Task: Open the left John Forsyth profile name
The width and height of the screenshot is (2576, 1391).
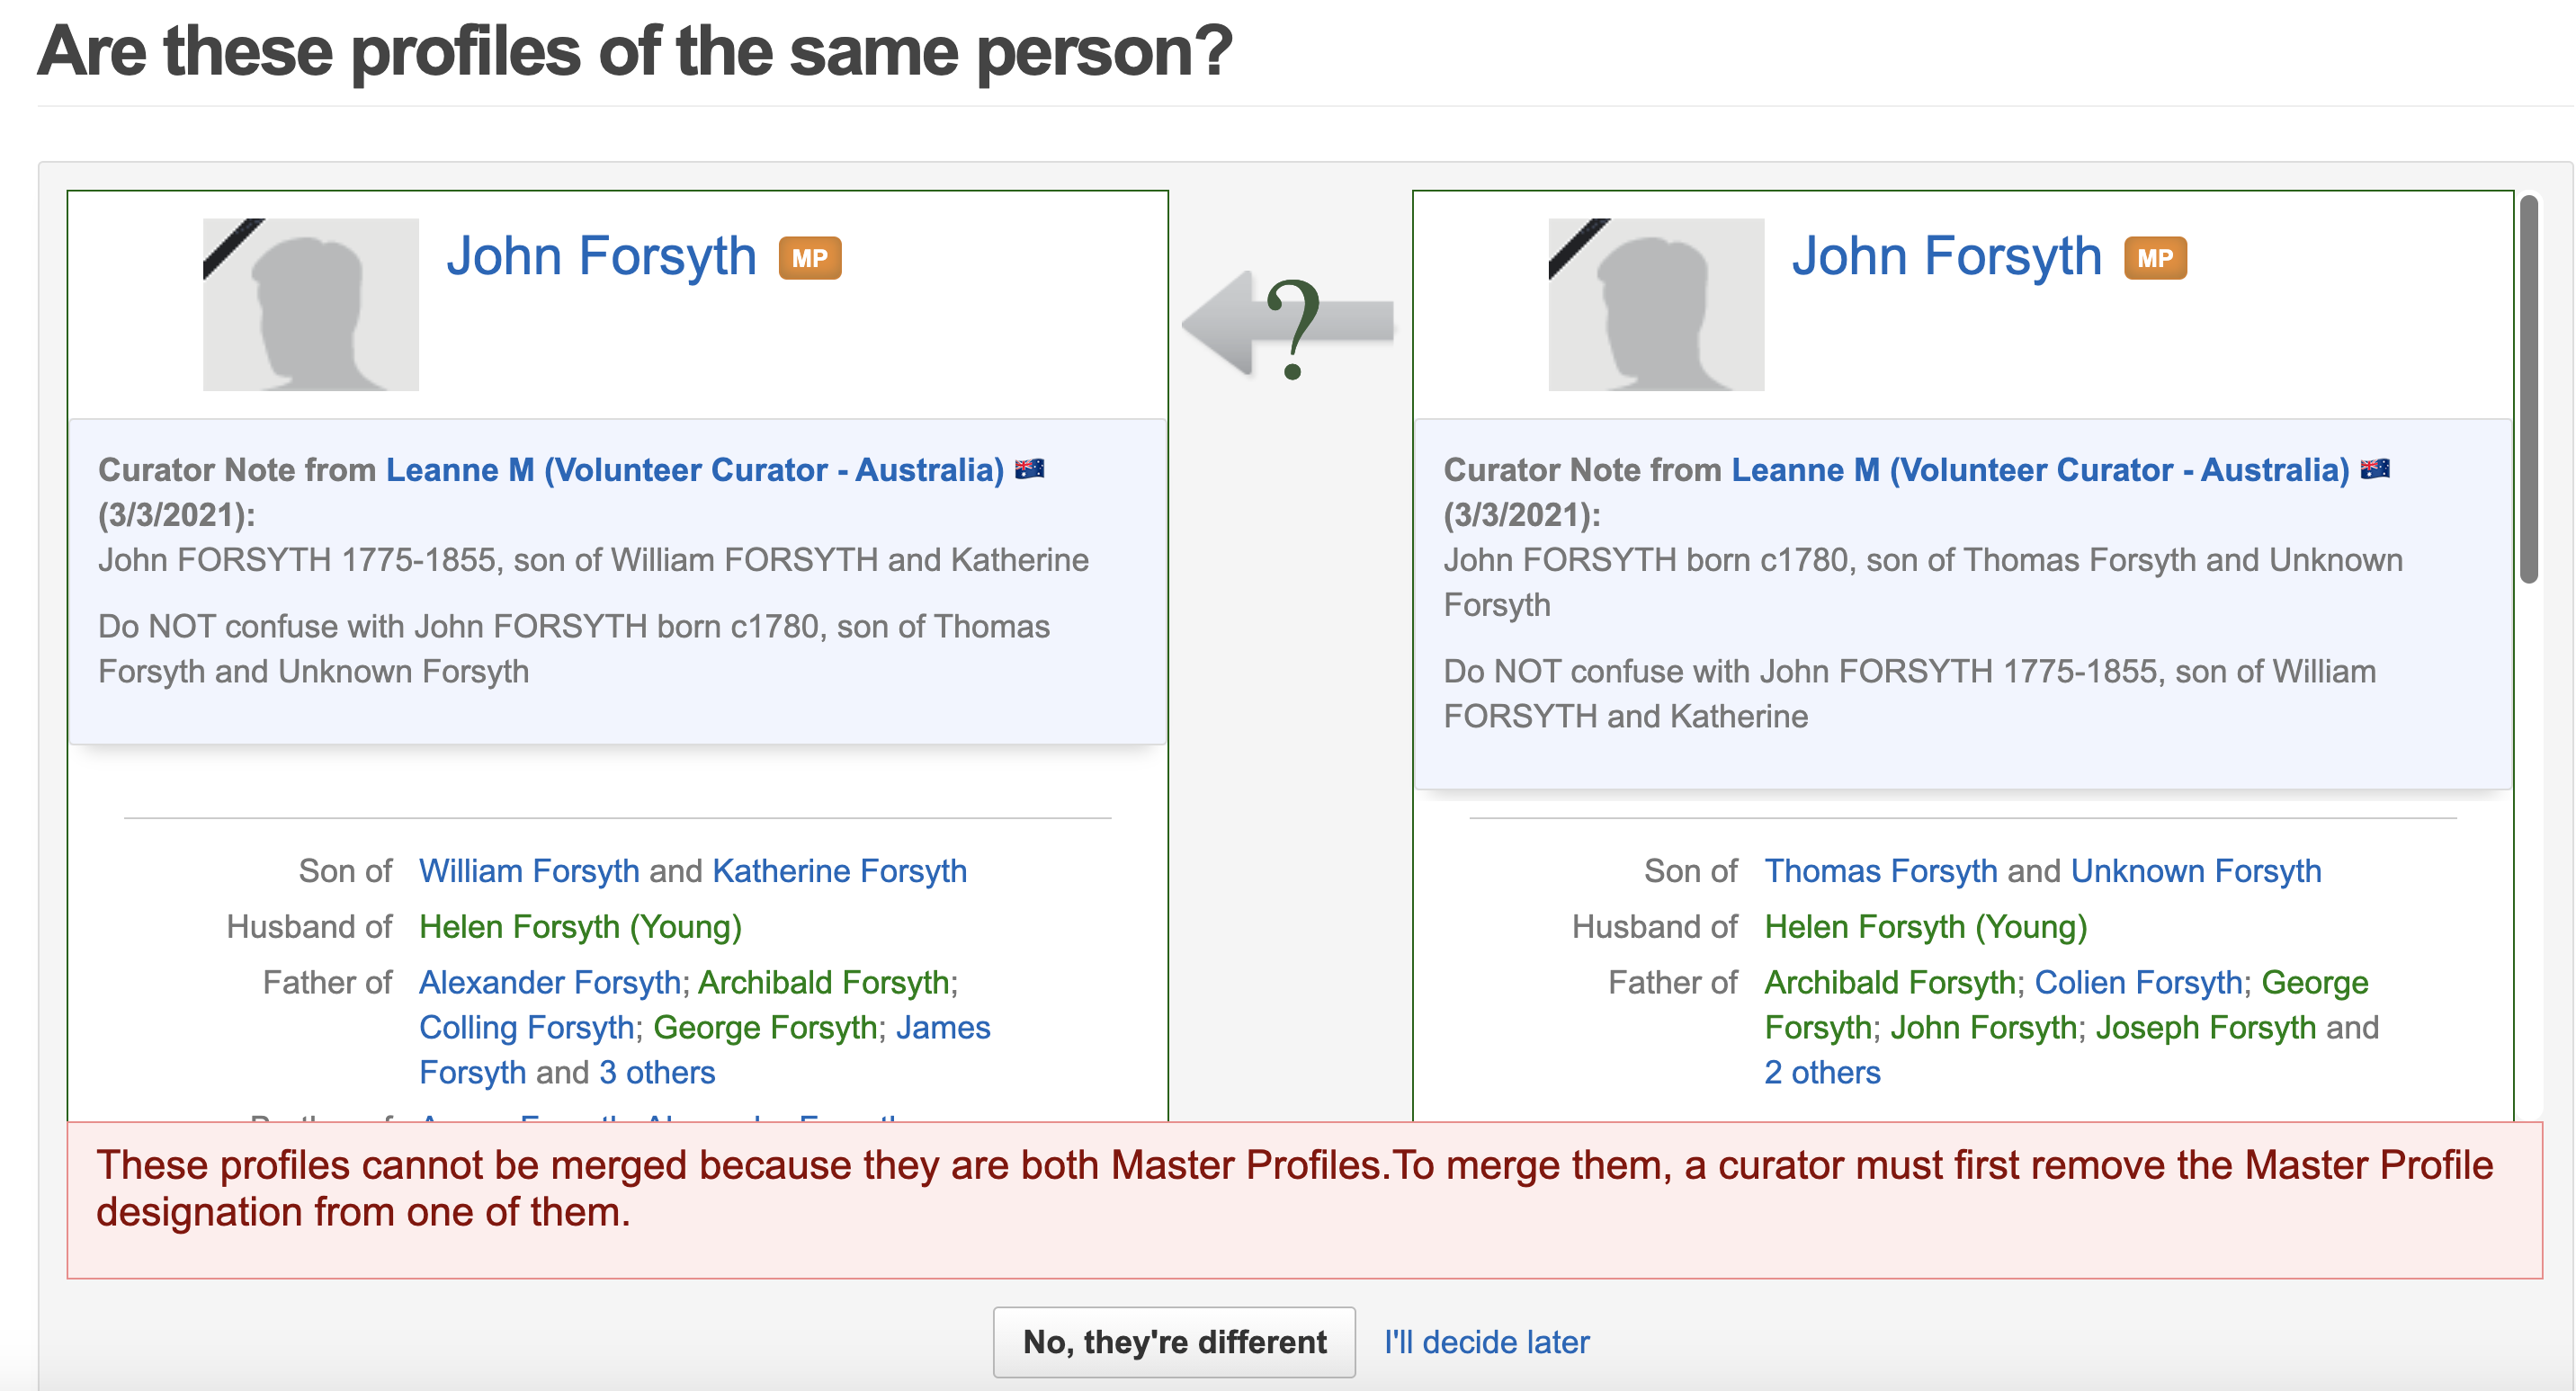Action: tap(601, 256)
